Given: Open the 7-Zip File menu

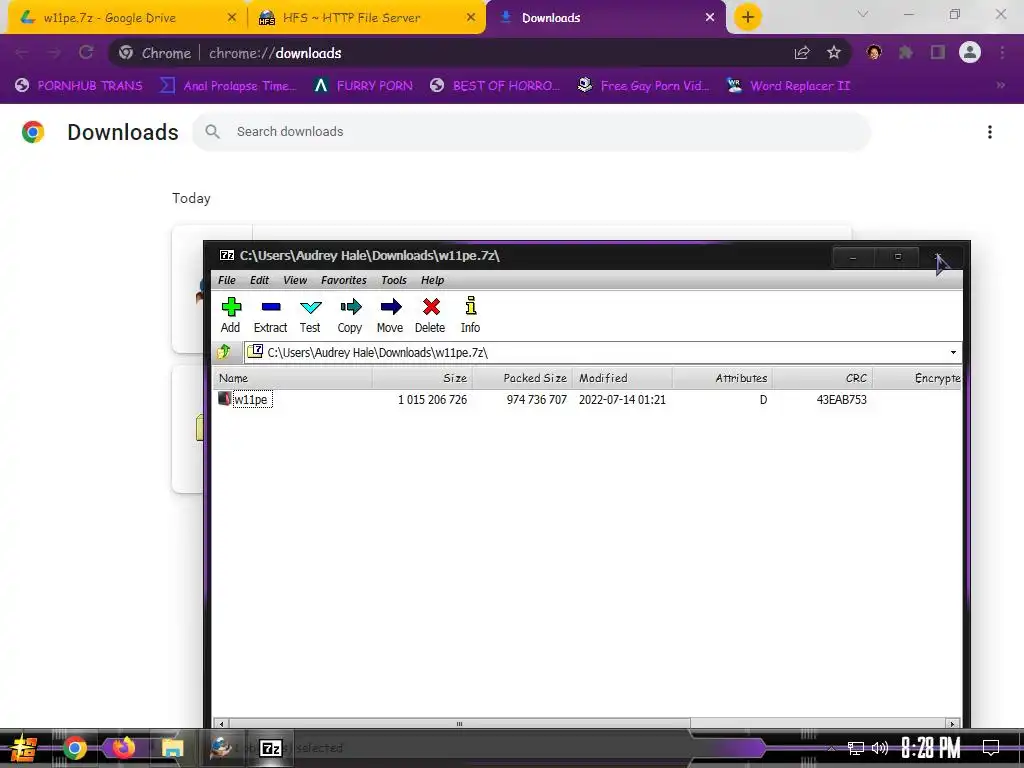Looking at the screenshot, I should pos(227,280).
